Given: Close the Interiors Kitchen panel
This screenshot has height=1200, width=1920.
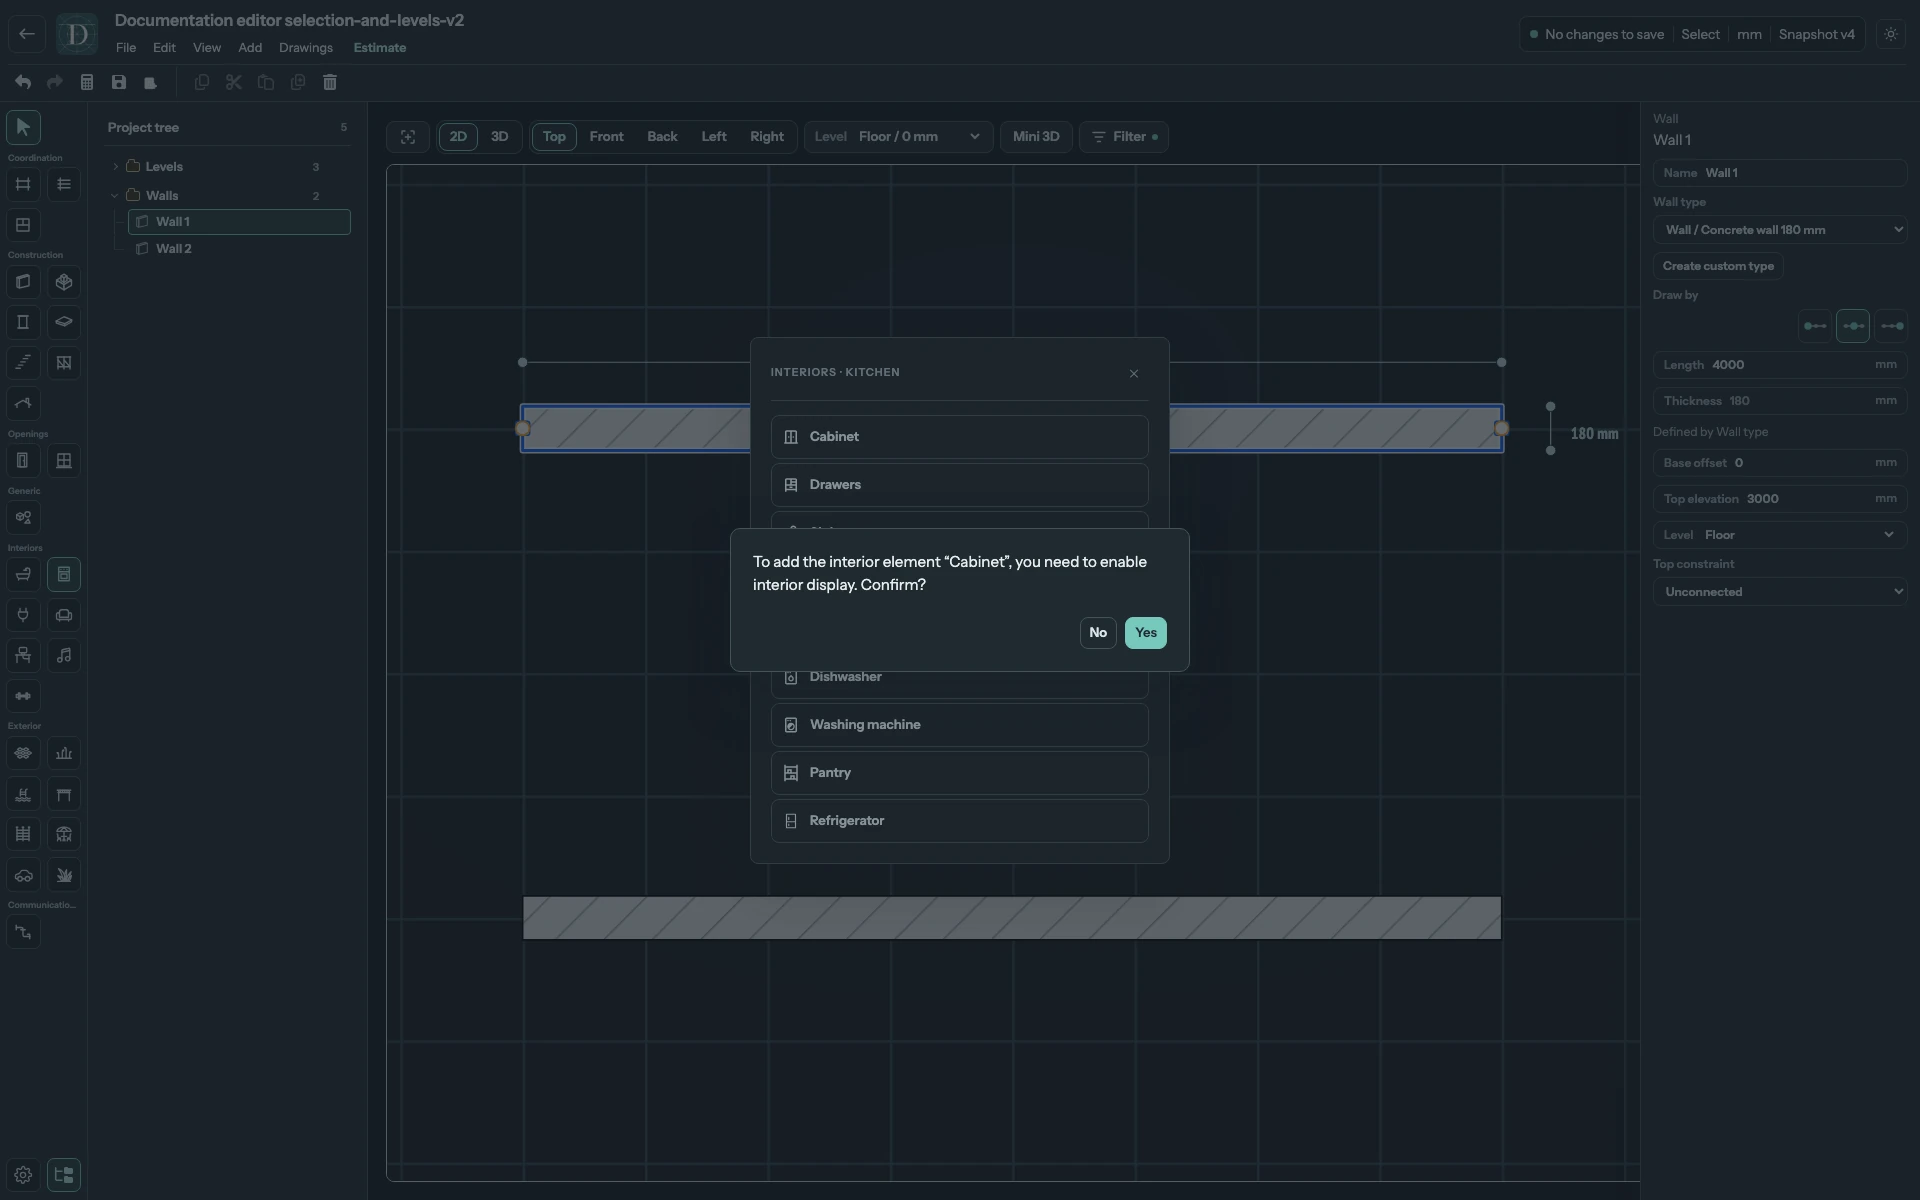Looking at the screenshot, I should click(1134, 374).
